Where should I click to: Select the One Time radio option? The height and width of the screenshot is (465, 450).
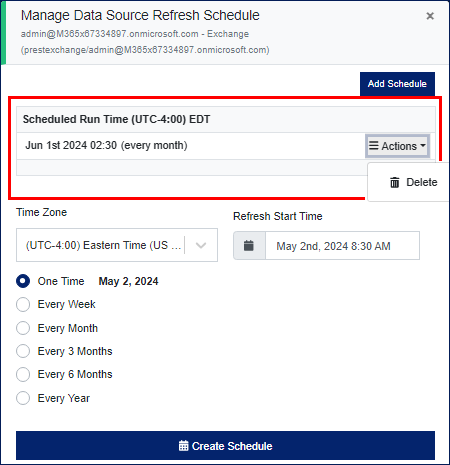click(23, 281)
